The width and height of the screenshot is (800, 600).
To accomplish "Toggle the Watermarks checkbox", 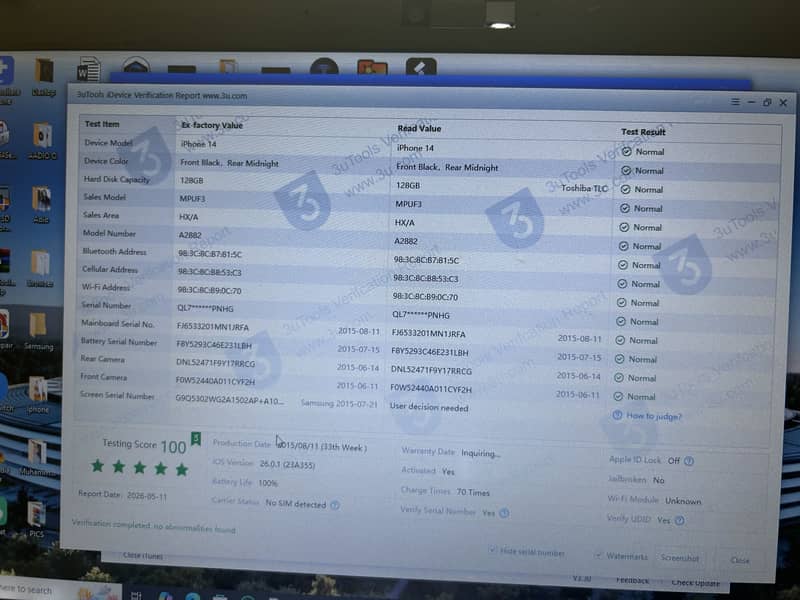I will (598, 555).
